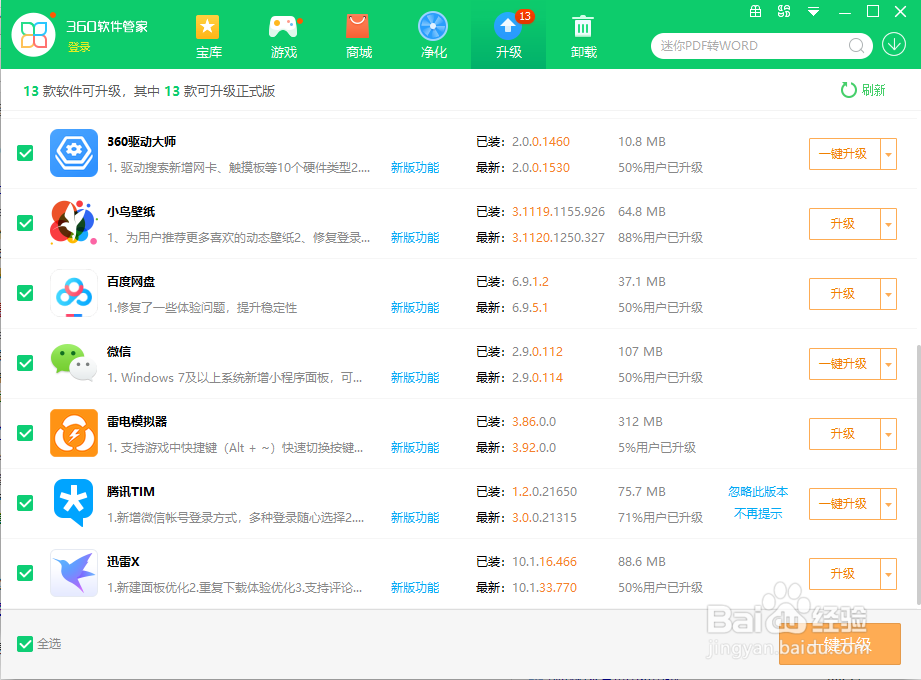921x680 pixels.
Task: Click the 百度网盘 app icon
Action: point(74,293)
